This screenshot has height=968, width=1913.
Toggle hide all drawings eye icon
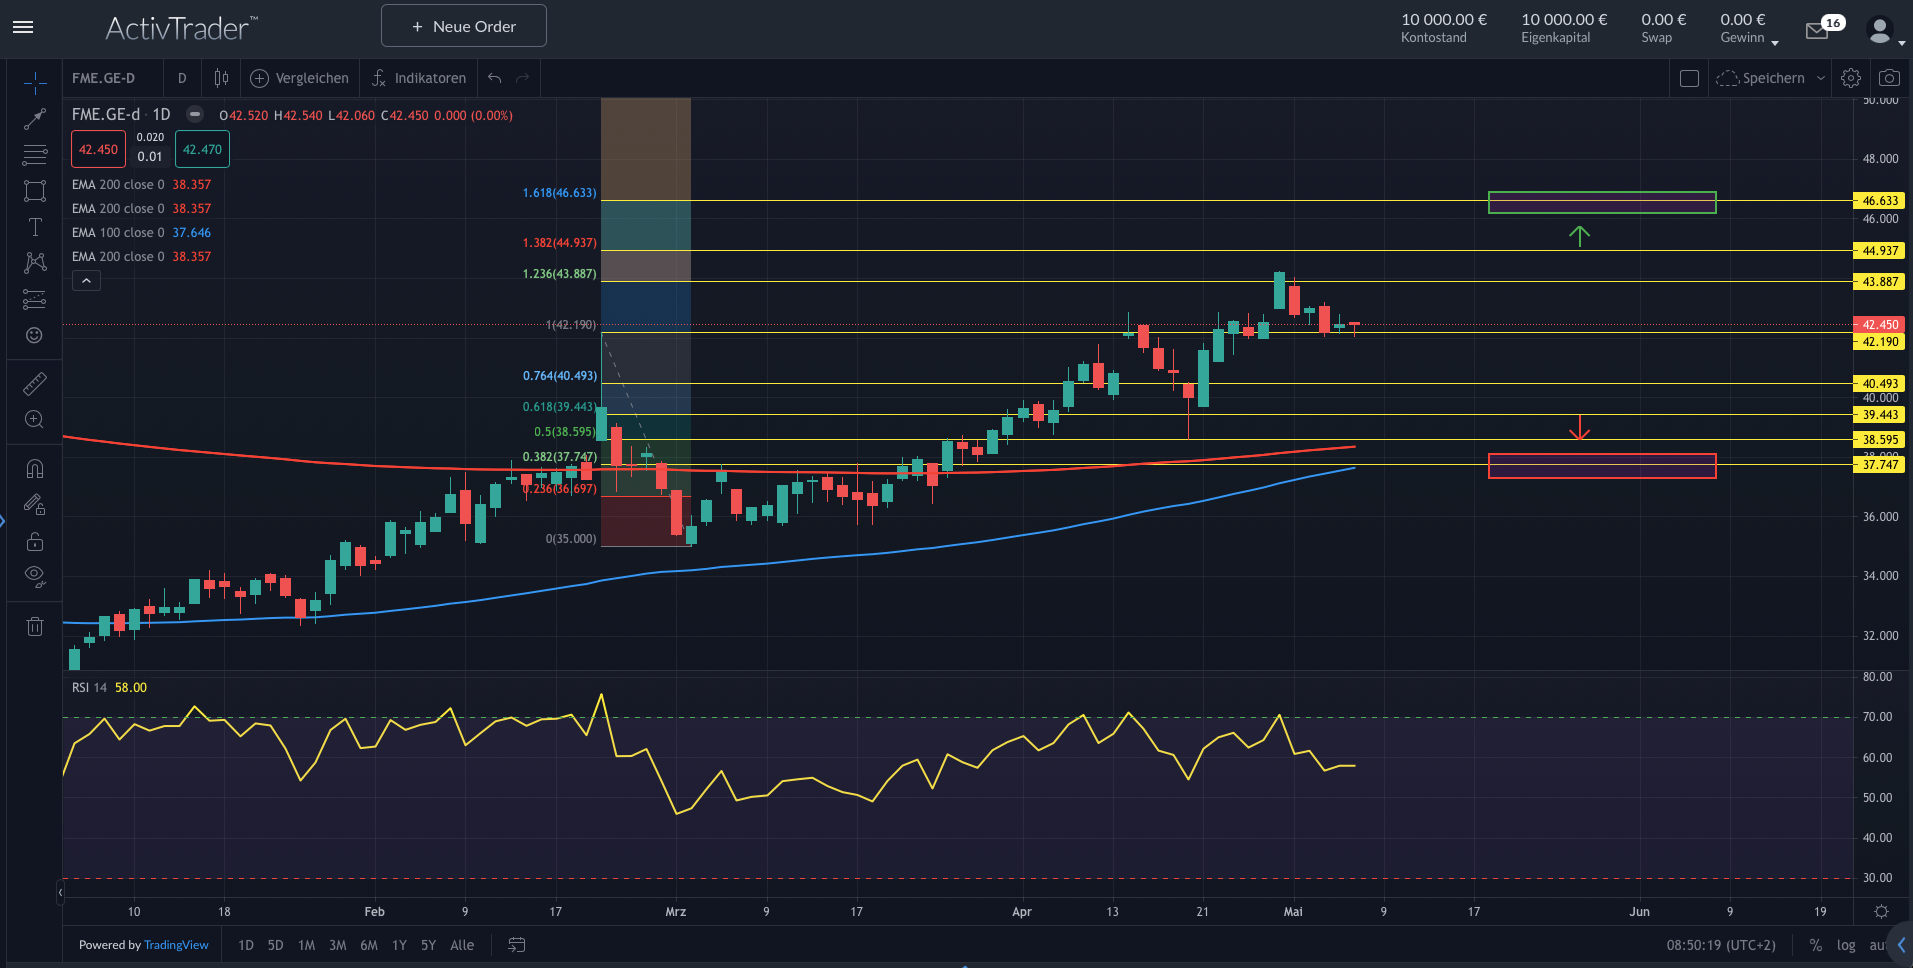[x=35, y=575]
